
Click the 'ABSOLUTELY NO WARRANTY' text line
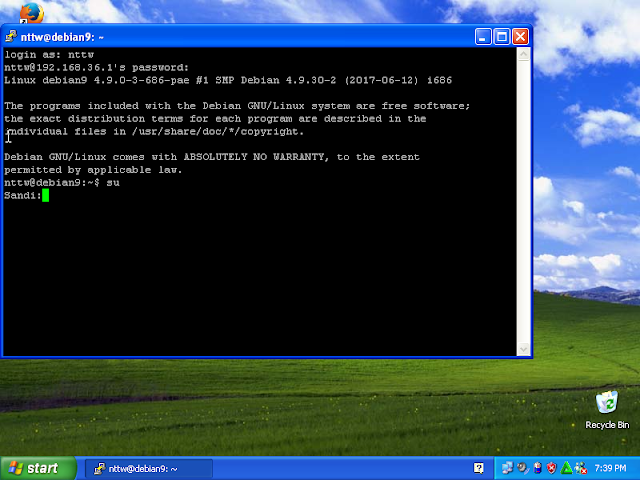[x=212, y=157]
